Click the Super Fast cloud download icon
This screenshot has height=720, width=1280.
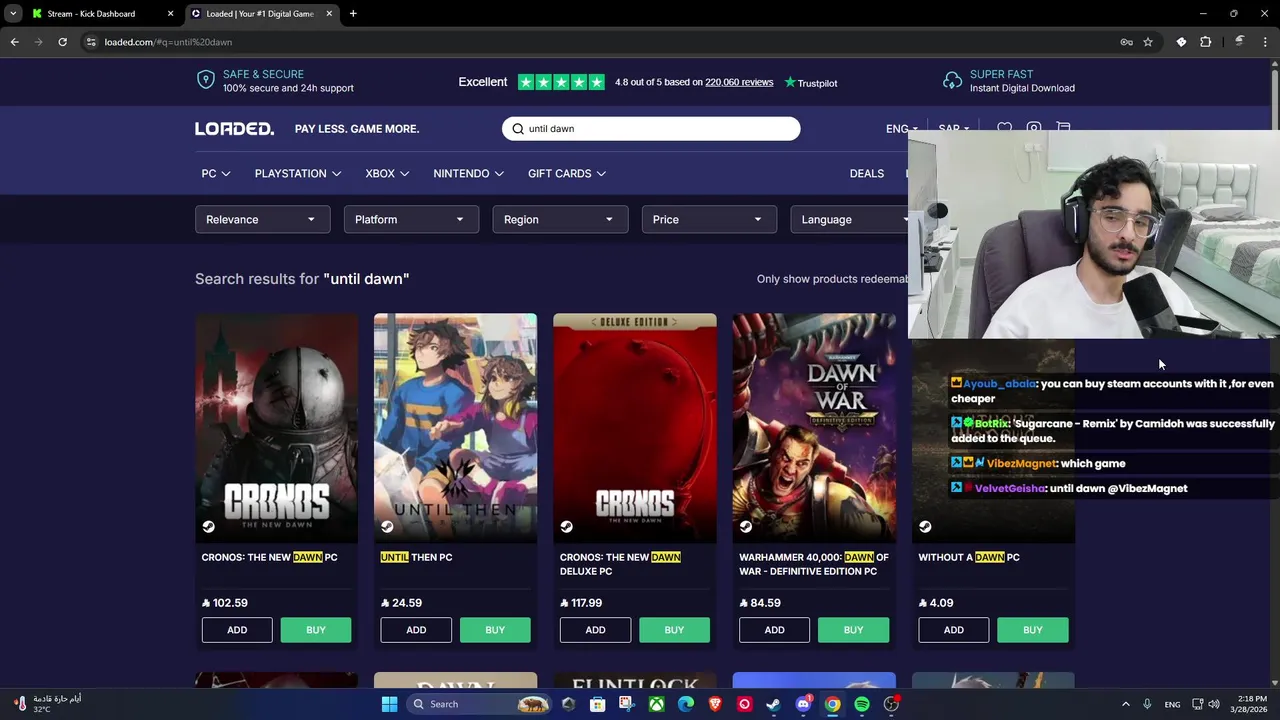[952, 80]
